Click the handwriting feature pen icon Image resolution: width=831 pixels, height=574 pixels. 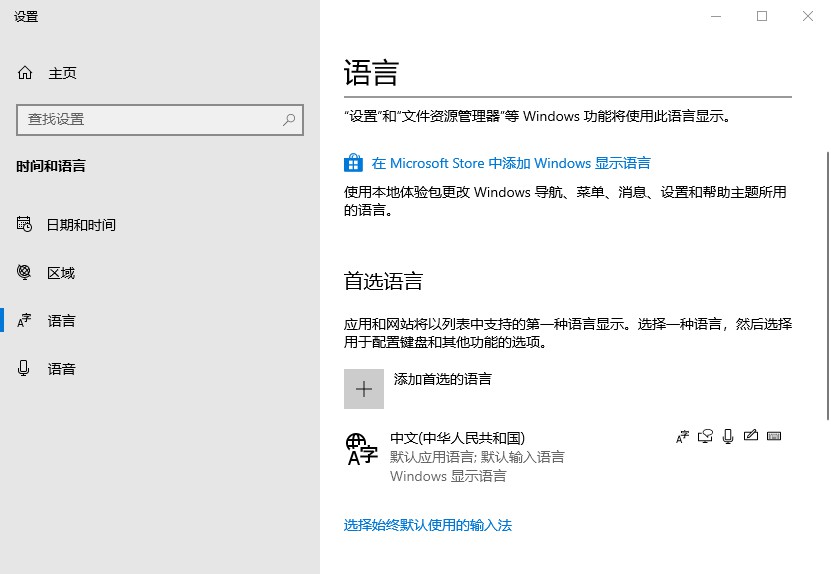[750, 436]
